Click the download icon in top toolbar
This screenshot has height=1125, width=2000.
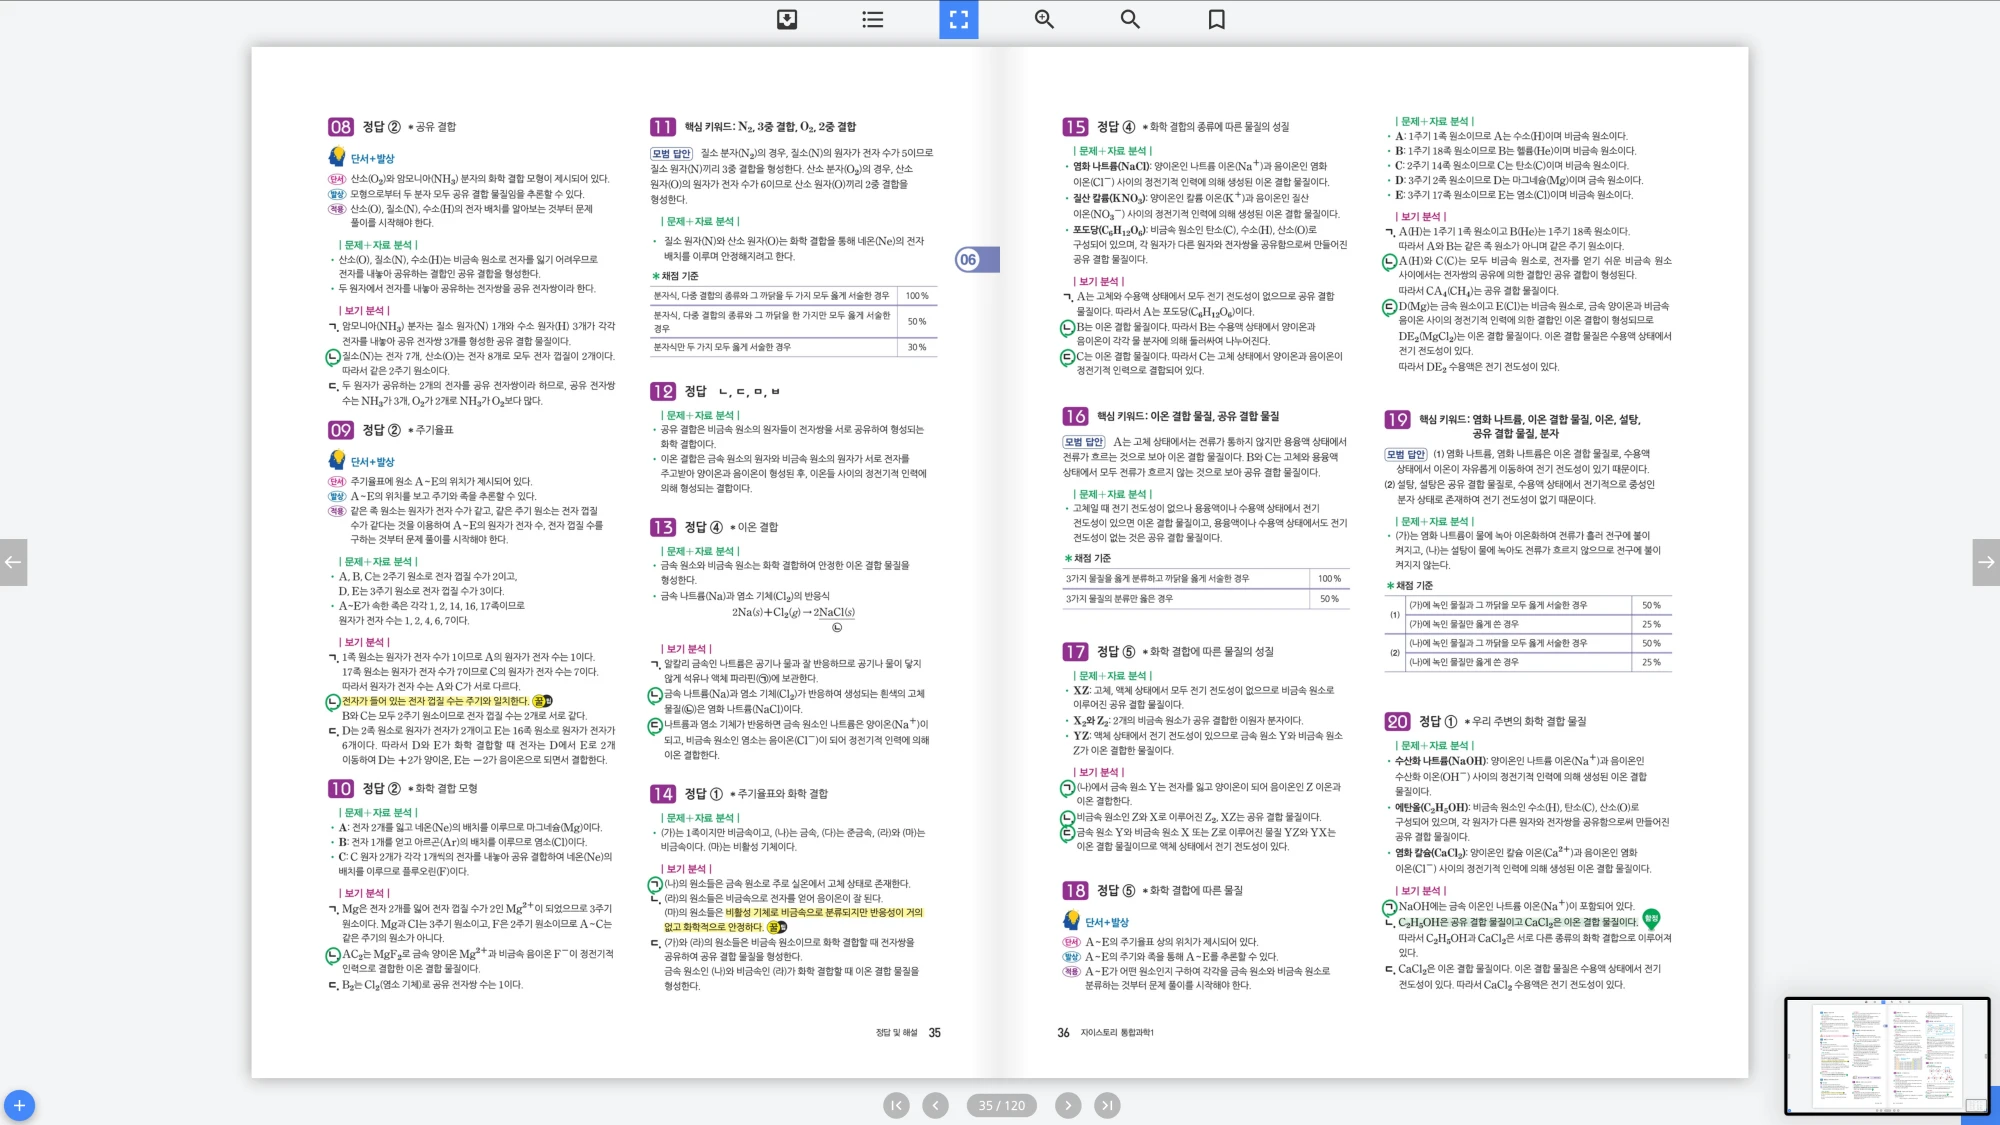(787, 19)
